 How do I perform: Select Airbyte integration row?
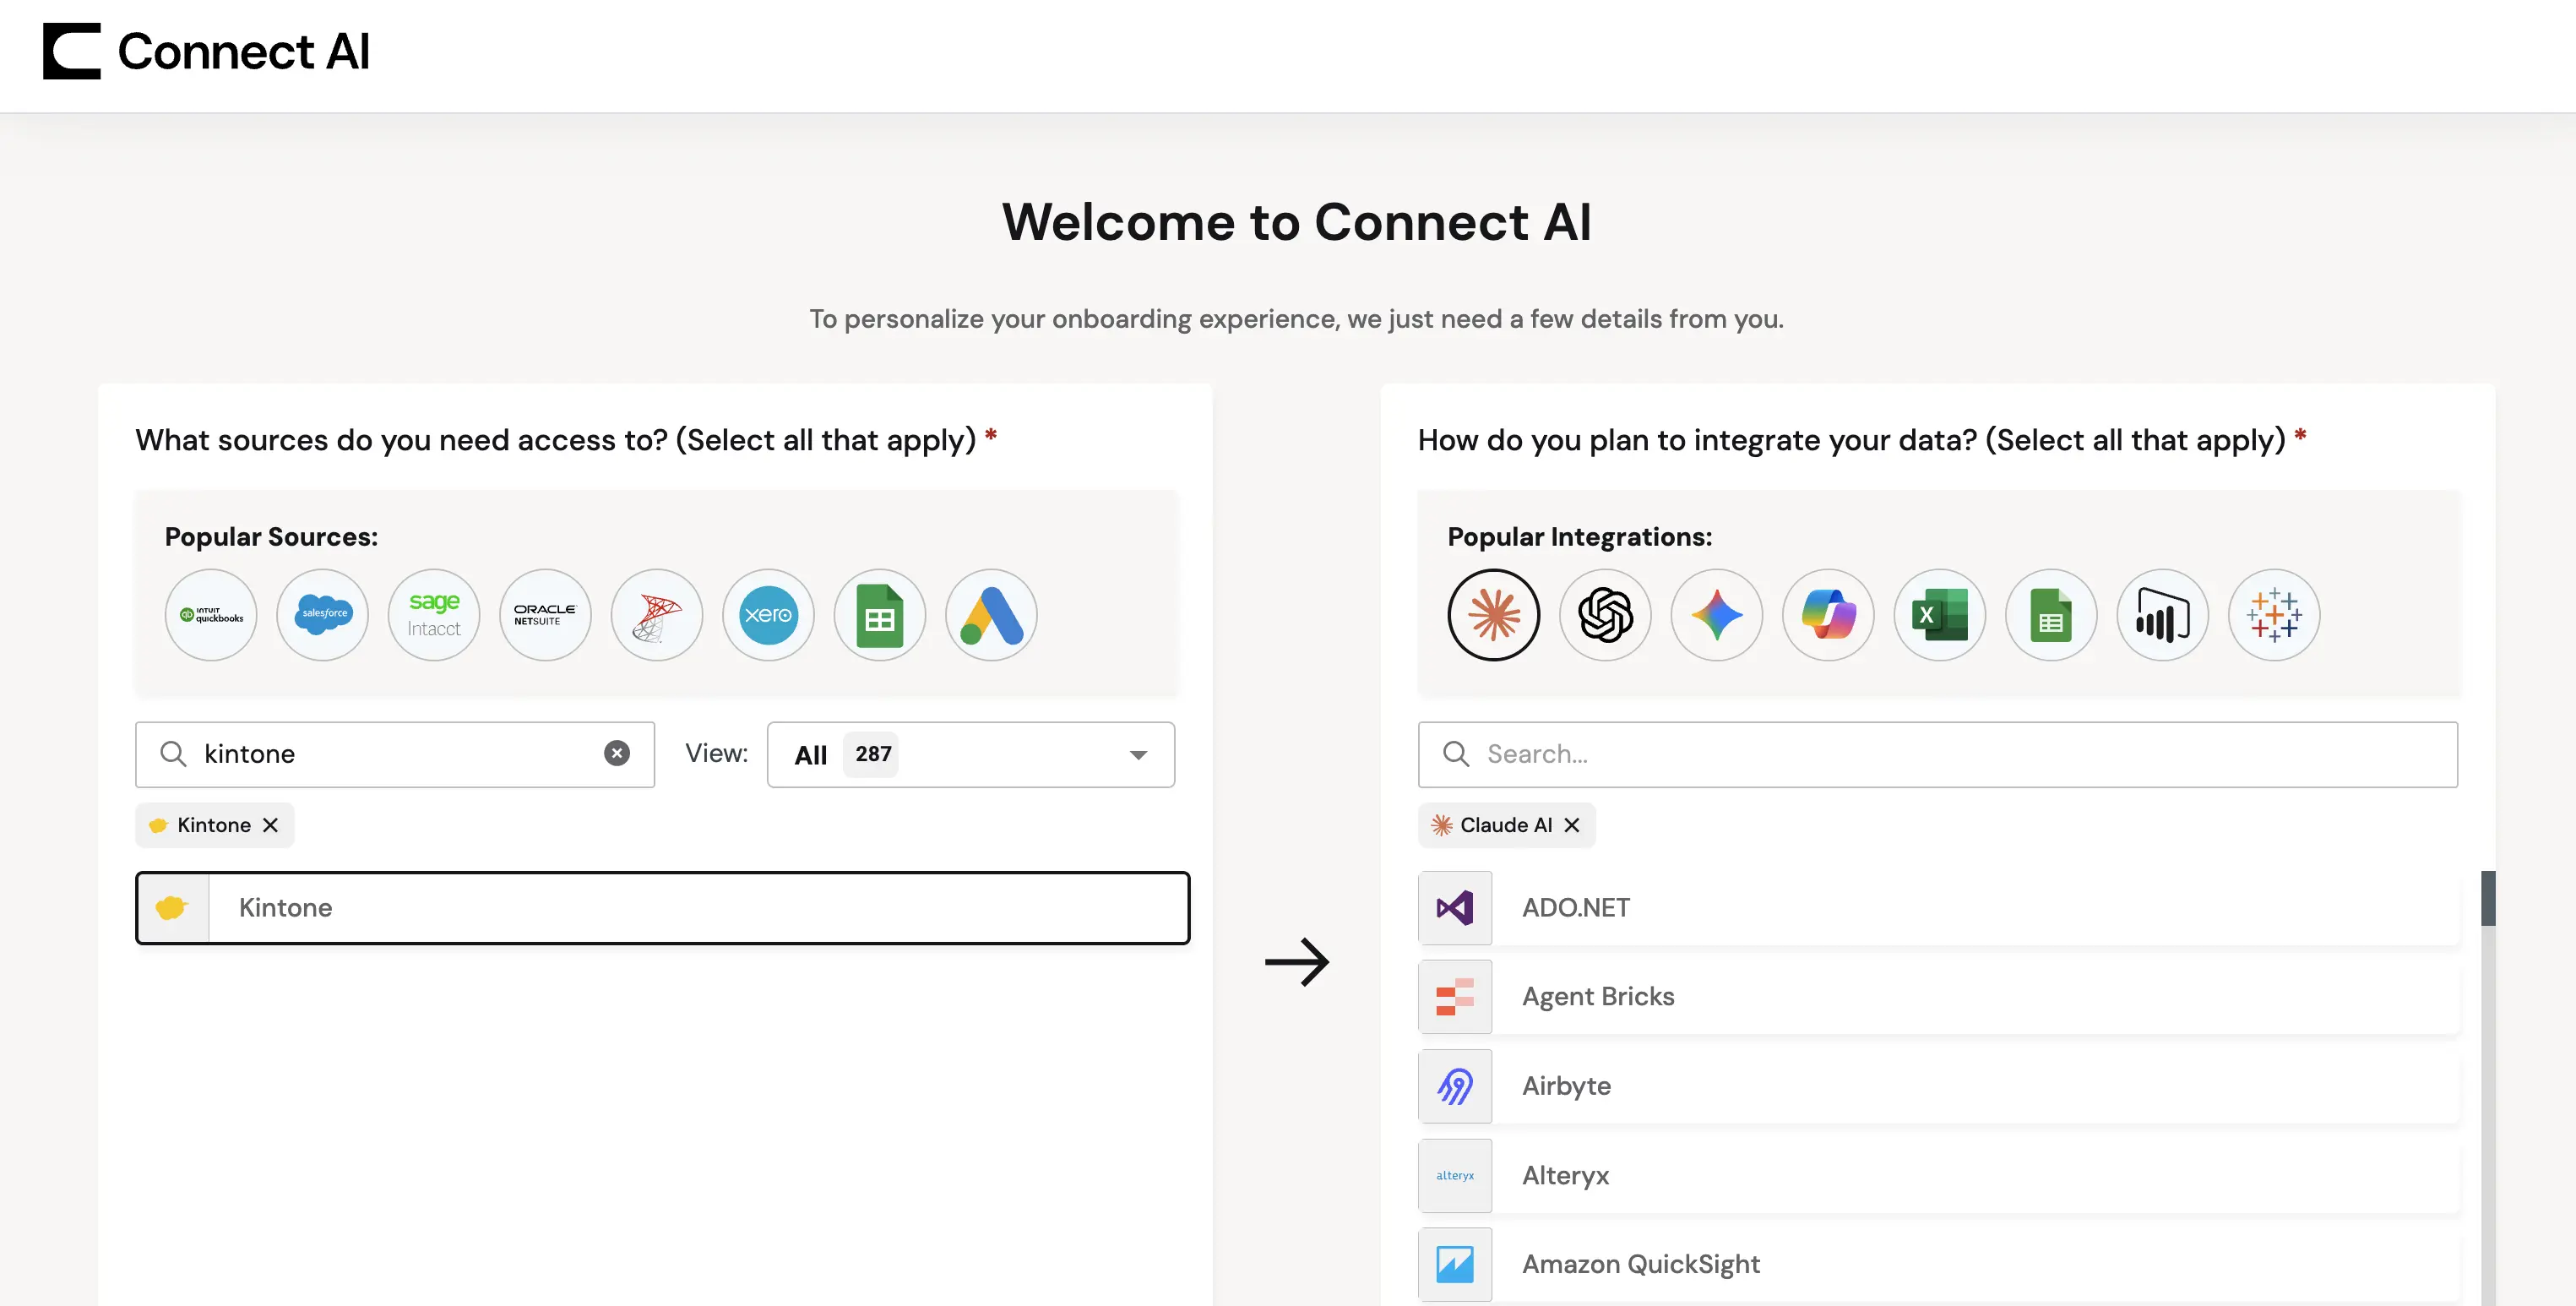pos(1938,1085)
